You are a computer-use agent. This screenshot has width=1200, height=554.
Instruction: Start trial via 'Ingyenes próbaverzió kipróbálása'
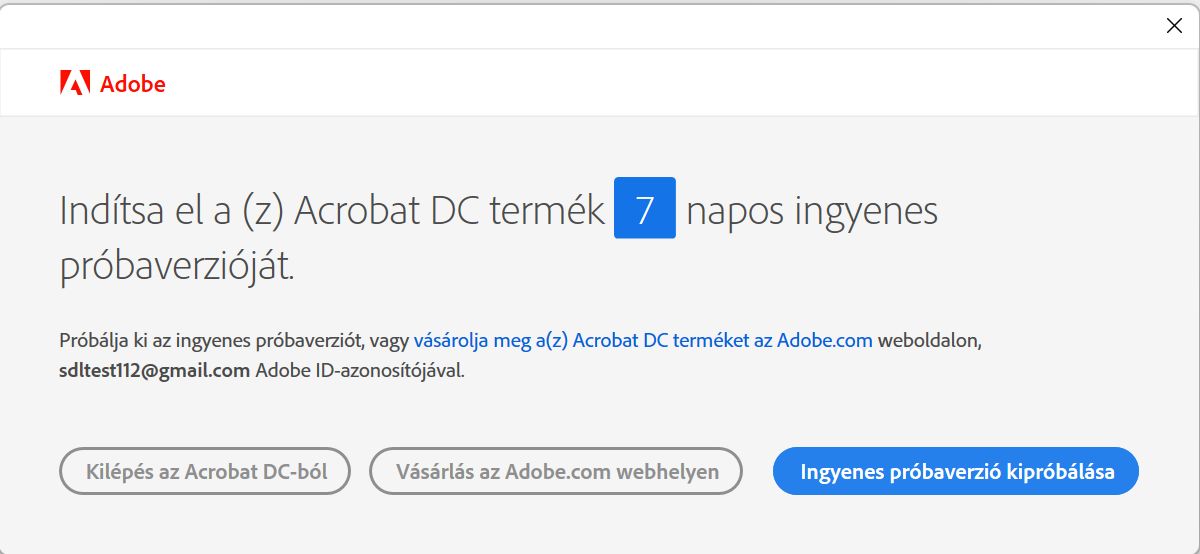957,471
